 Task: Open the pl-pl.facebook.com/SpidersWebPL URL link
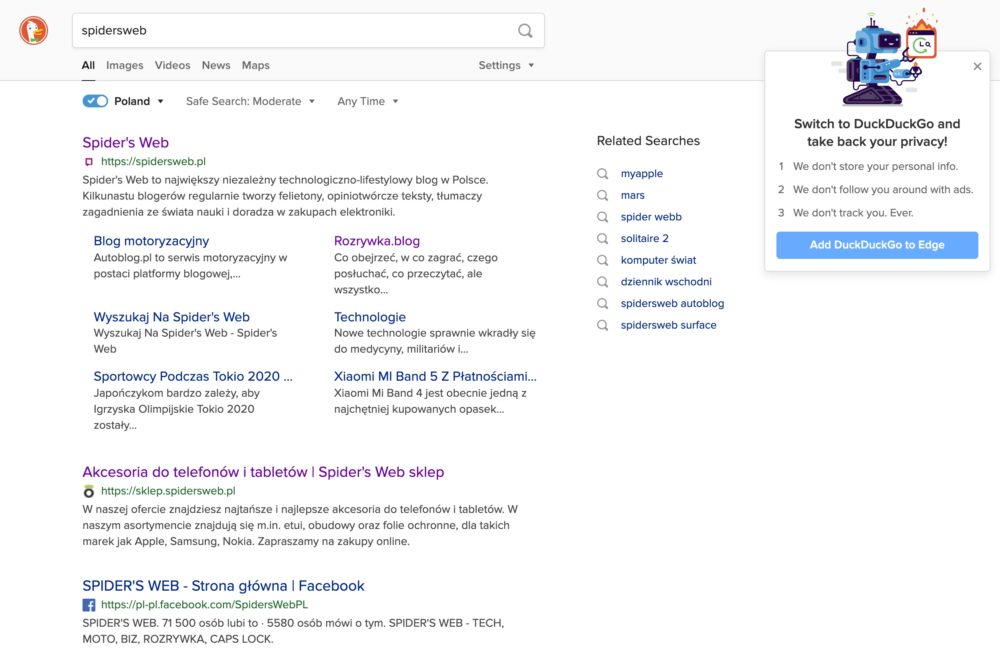click(204, 605)
